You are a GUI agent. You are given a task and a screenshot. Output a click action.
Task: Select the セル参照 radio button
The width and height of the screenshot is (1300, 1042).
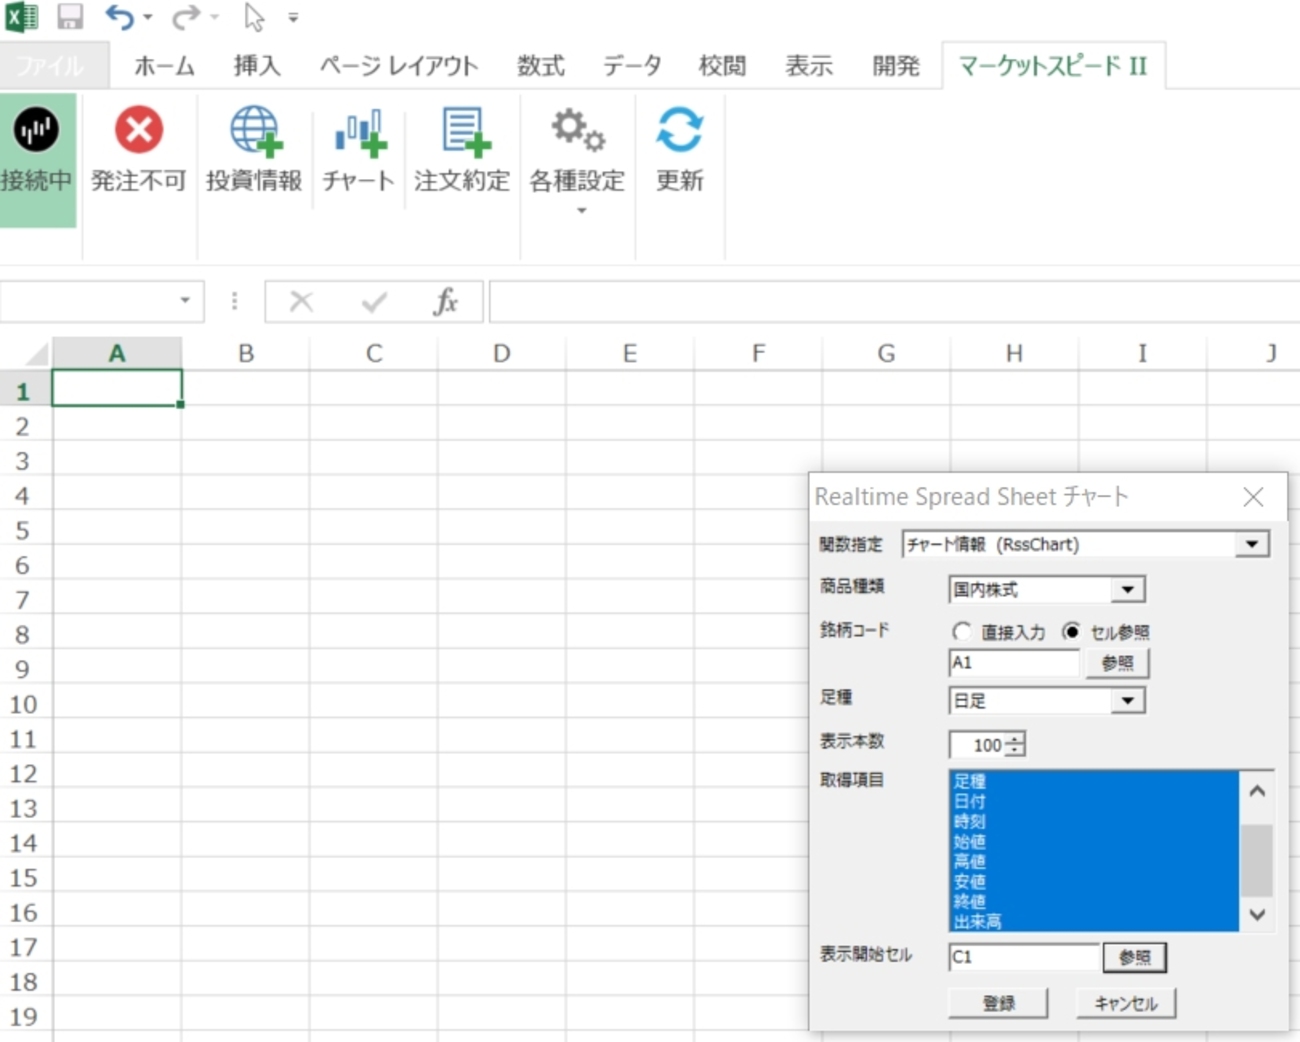tap(1072, 631)
